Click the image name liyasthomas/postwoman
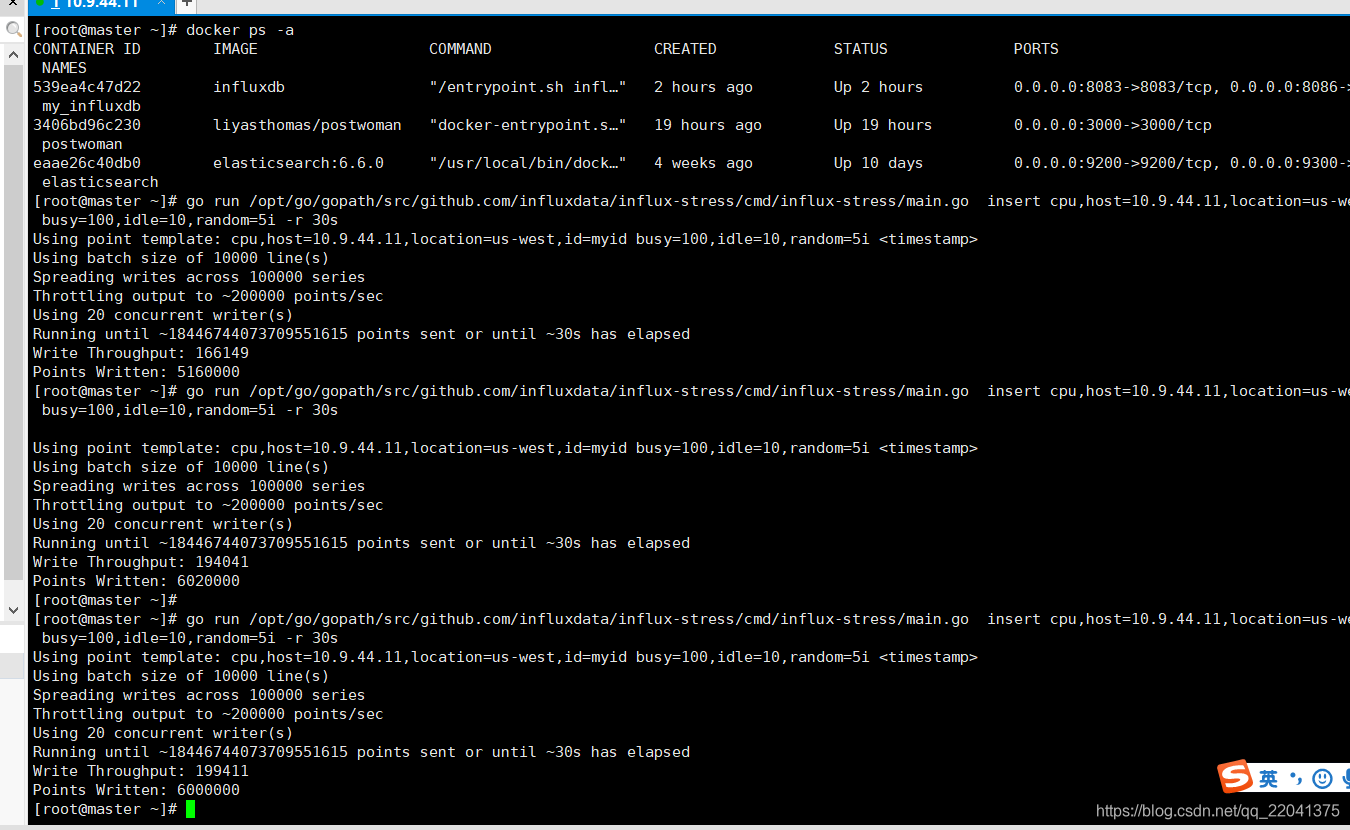The height and width of the screenshot is (830, 1350). tap(307, 125)
